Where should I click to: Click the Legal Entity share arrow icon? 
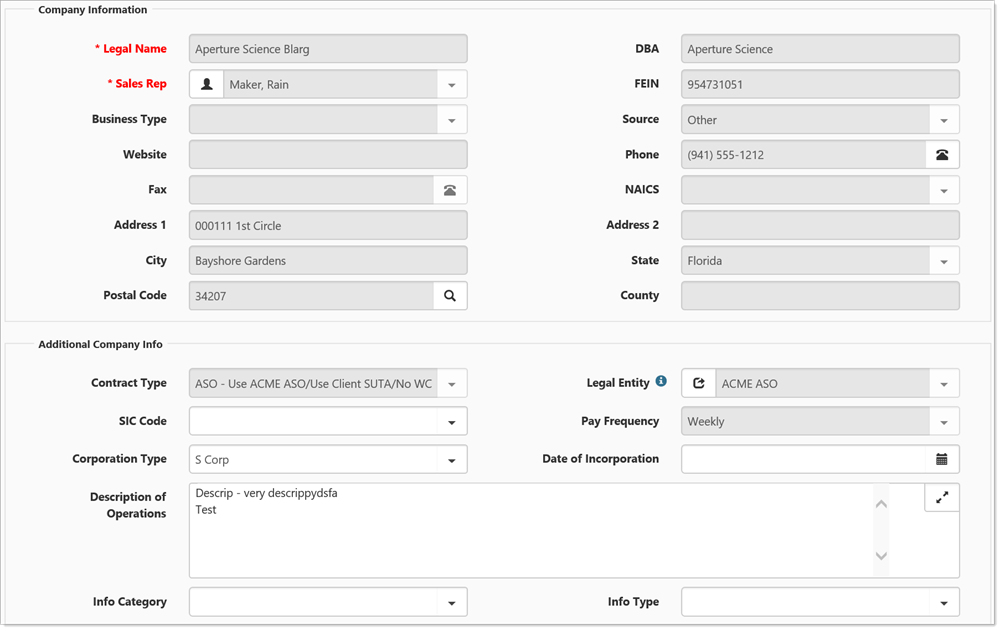coord(698,383)
